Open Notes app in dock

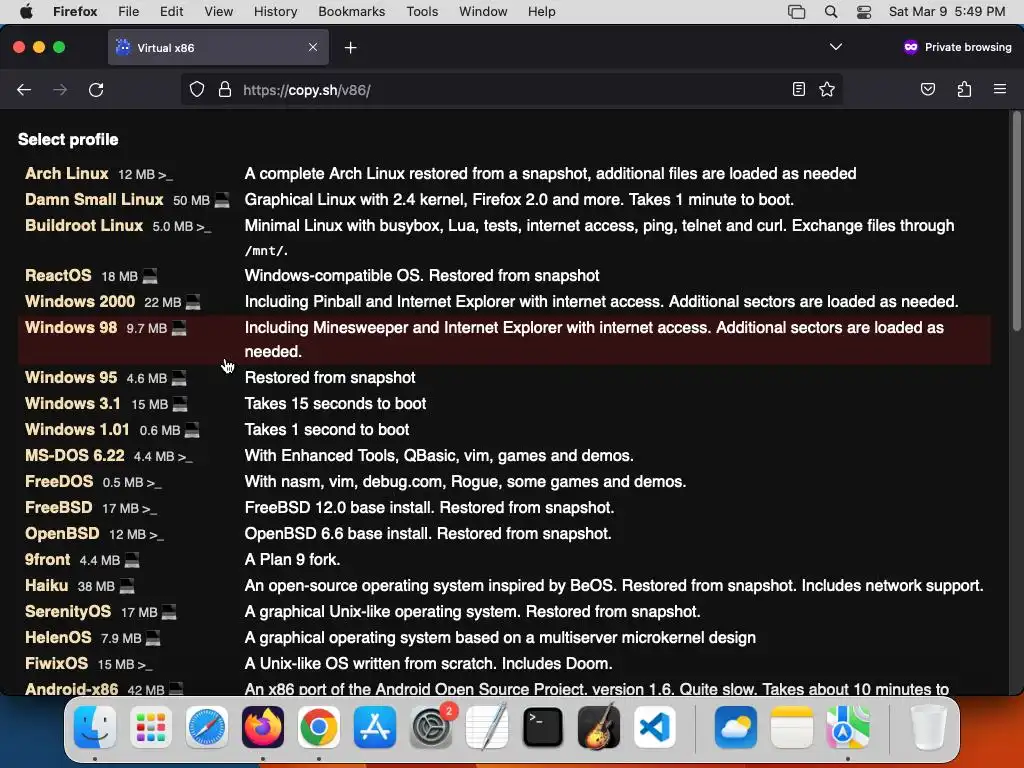point(792,727)
